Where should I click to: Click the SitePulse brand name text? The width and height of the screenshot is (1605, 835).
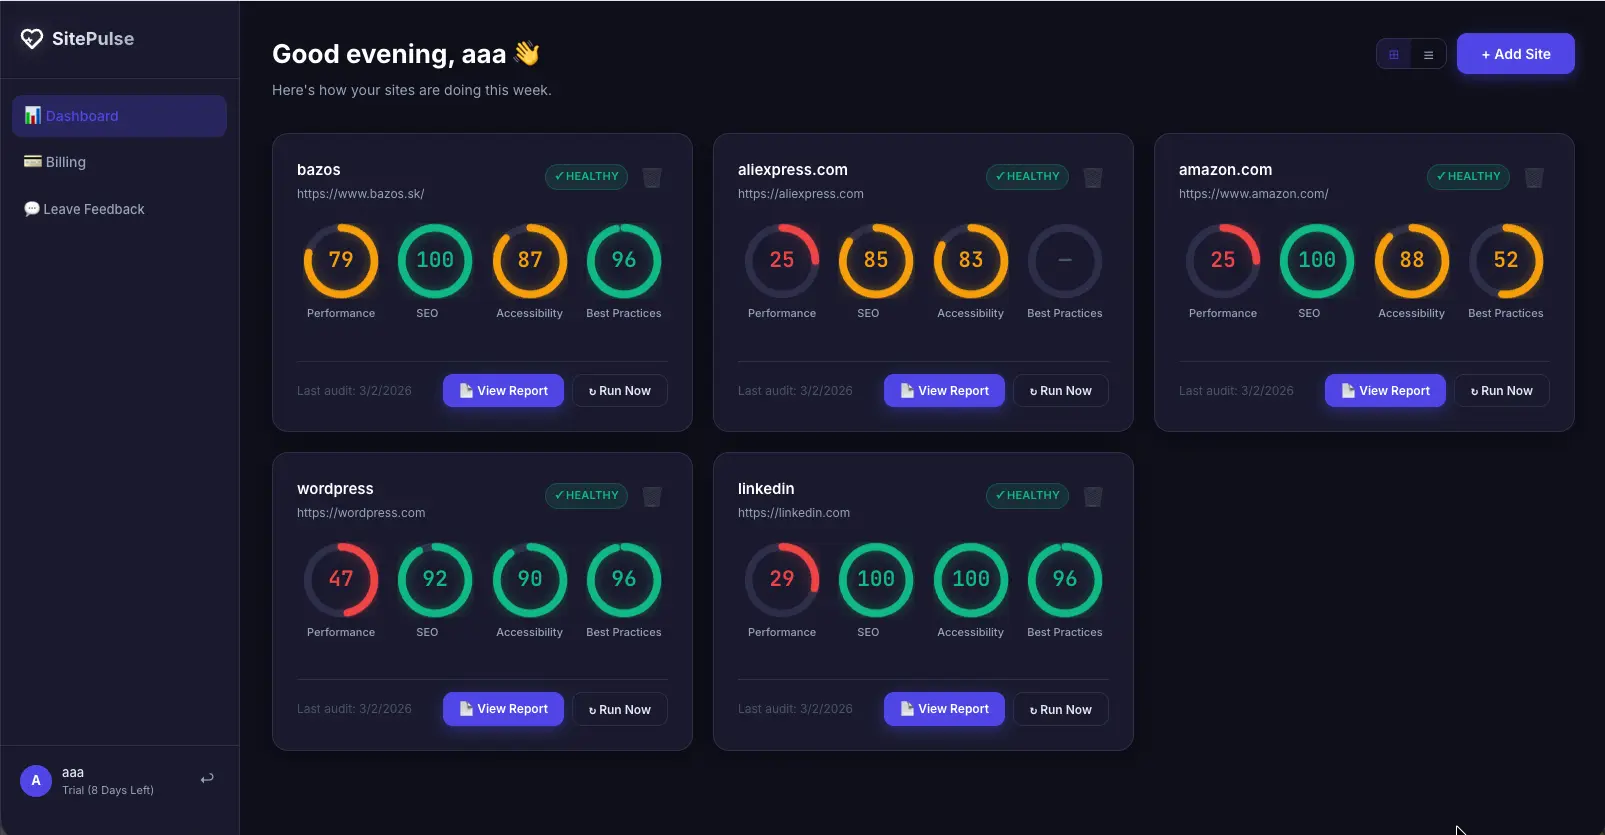pos(93,39)
